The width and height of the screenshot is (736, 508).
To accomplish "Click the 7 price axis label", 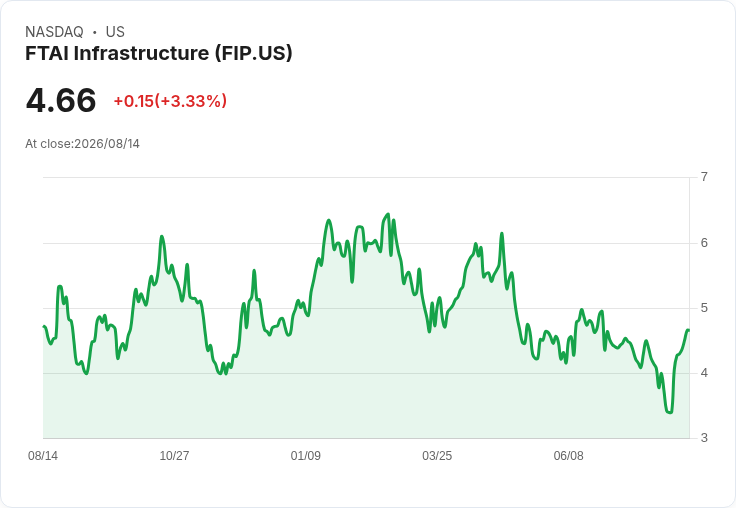I will [x=704, y=177].
